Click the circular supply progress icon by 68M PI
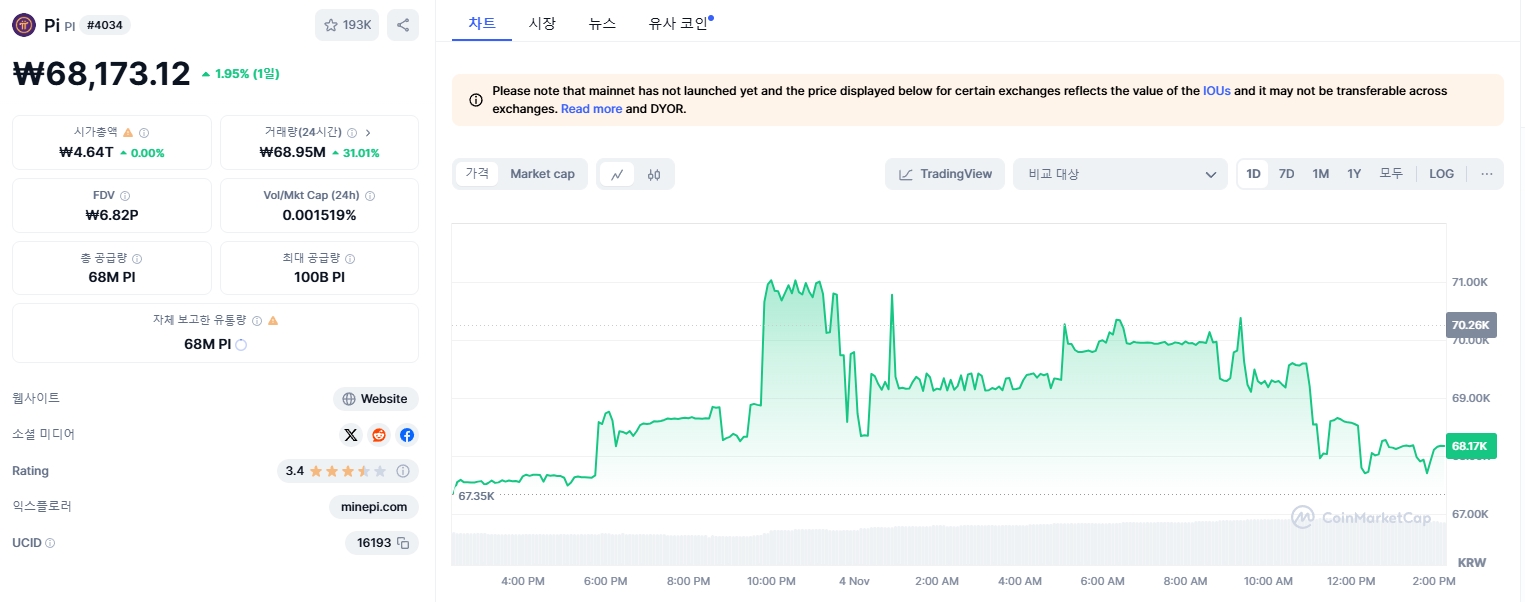1525x602 pixels. pos(241,344)
